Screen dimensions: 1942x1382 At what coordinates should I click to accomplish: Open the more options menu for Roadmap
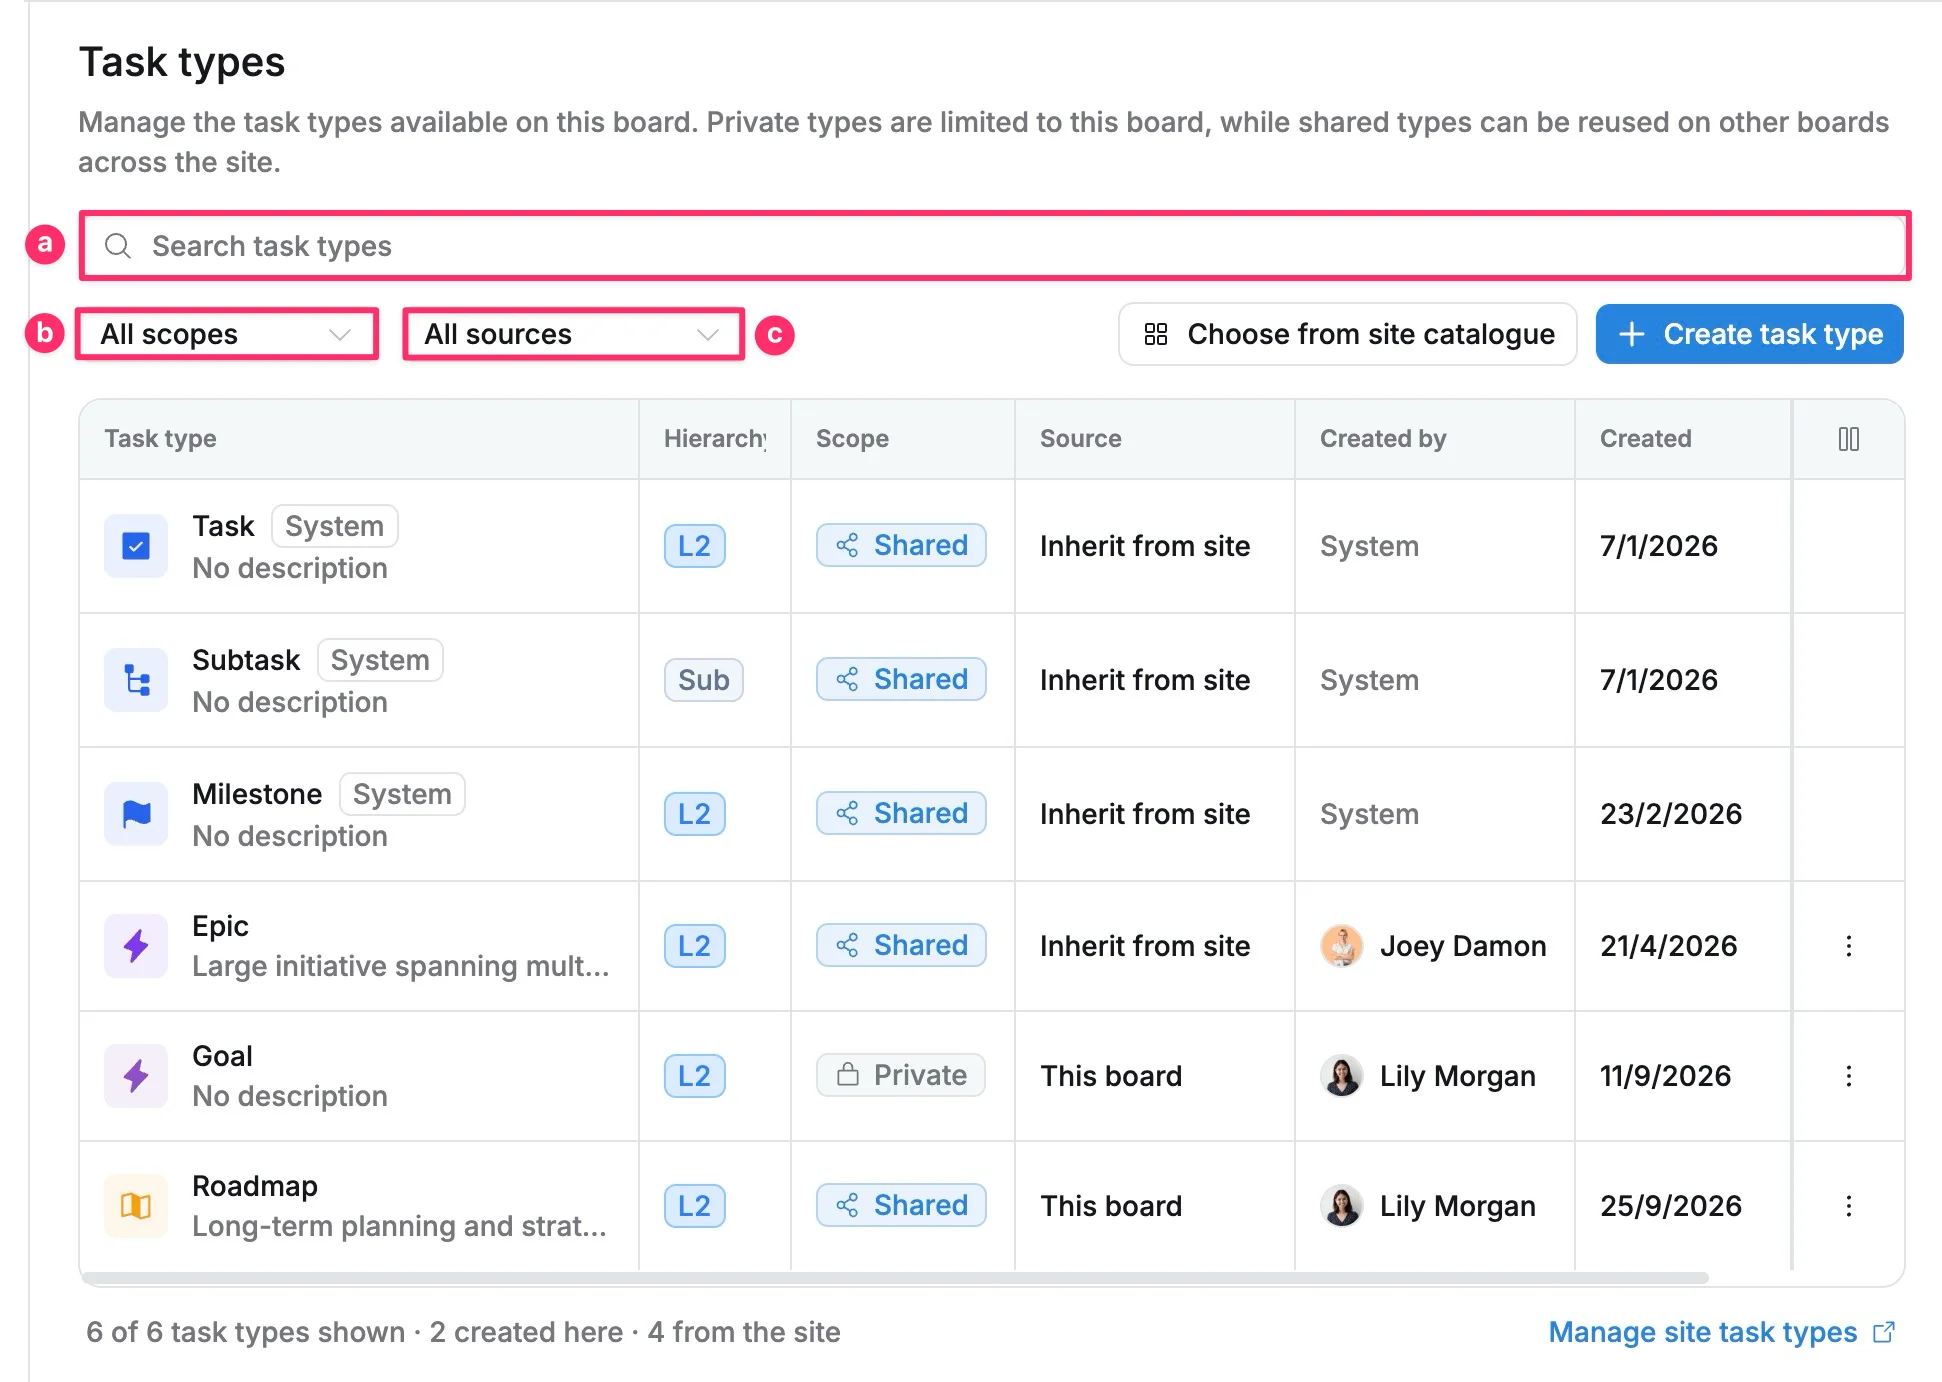(1849, 1206)
